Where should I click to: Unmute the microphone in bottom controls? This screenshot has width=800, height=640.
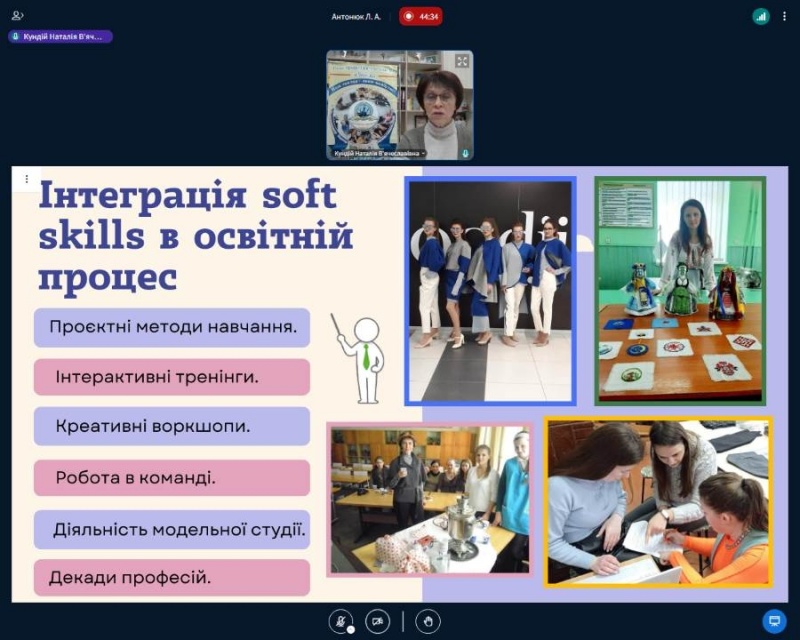[341, 621]
